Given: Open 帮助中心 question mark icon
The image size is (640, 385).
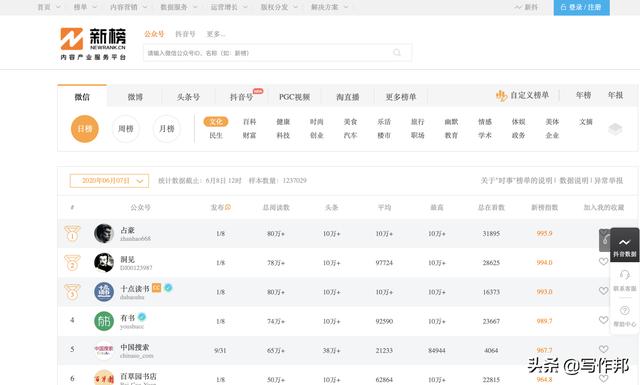Looking at the screenshot, I should click(624, 310).
